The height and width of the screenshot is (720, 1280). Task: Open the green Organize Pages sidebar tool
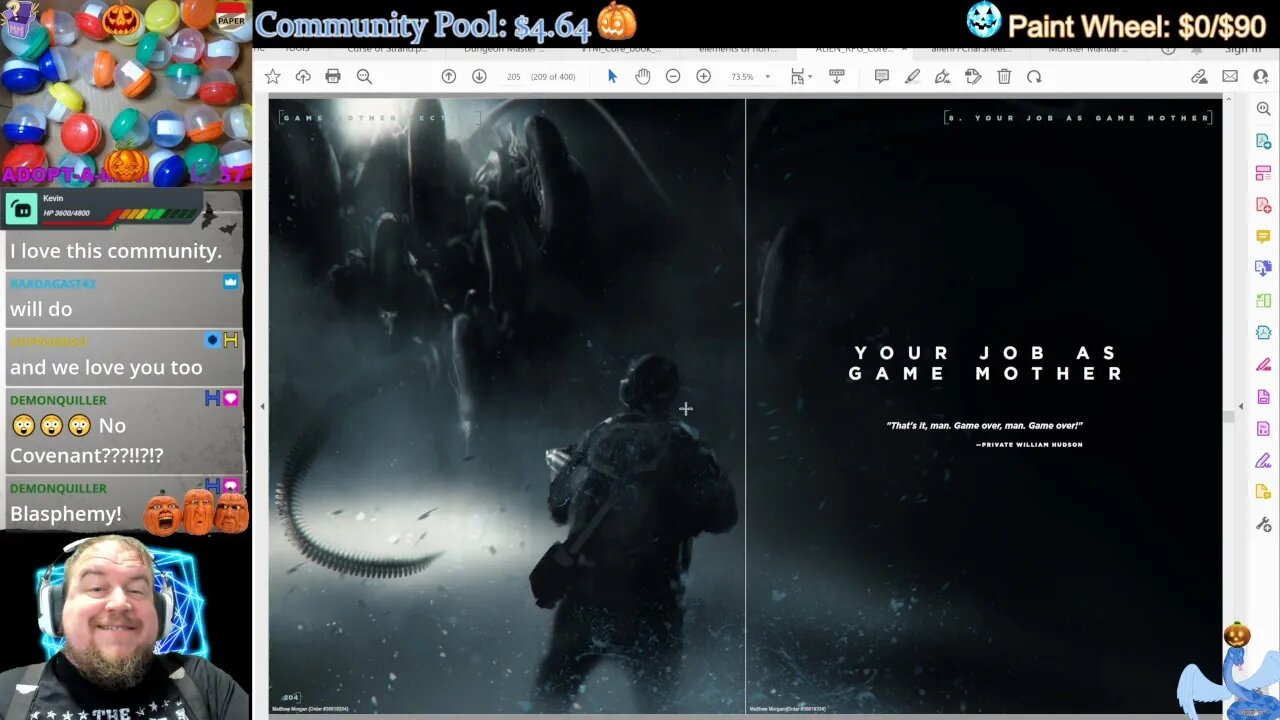[1264, 300]
